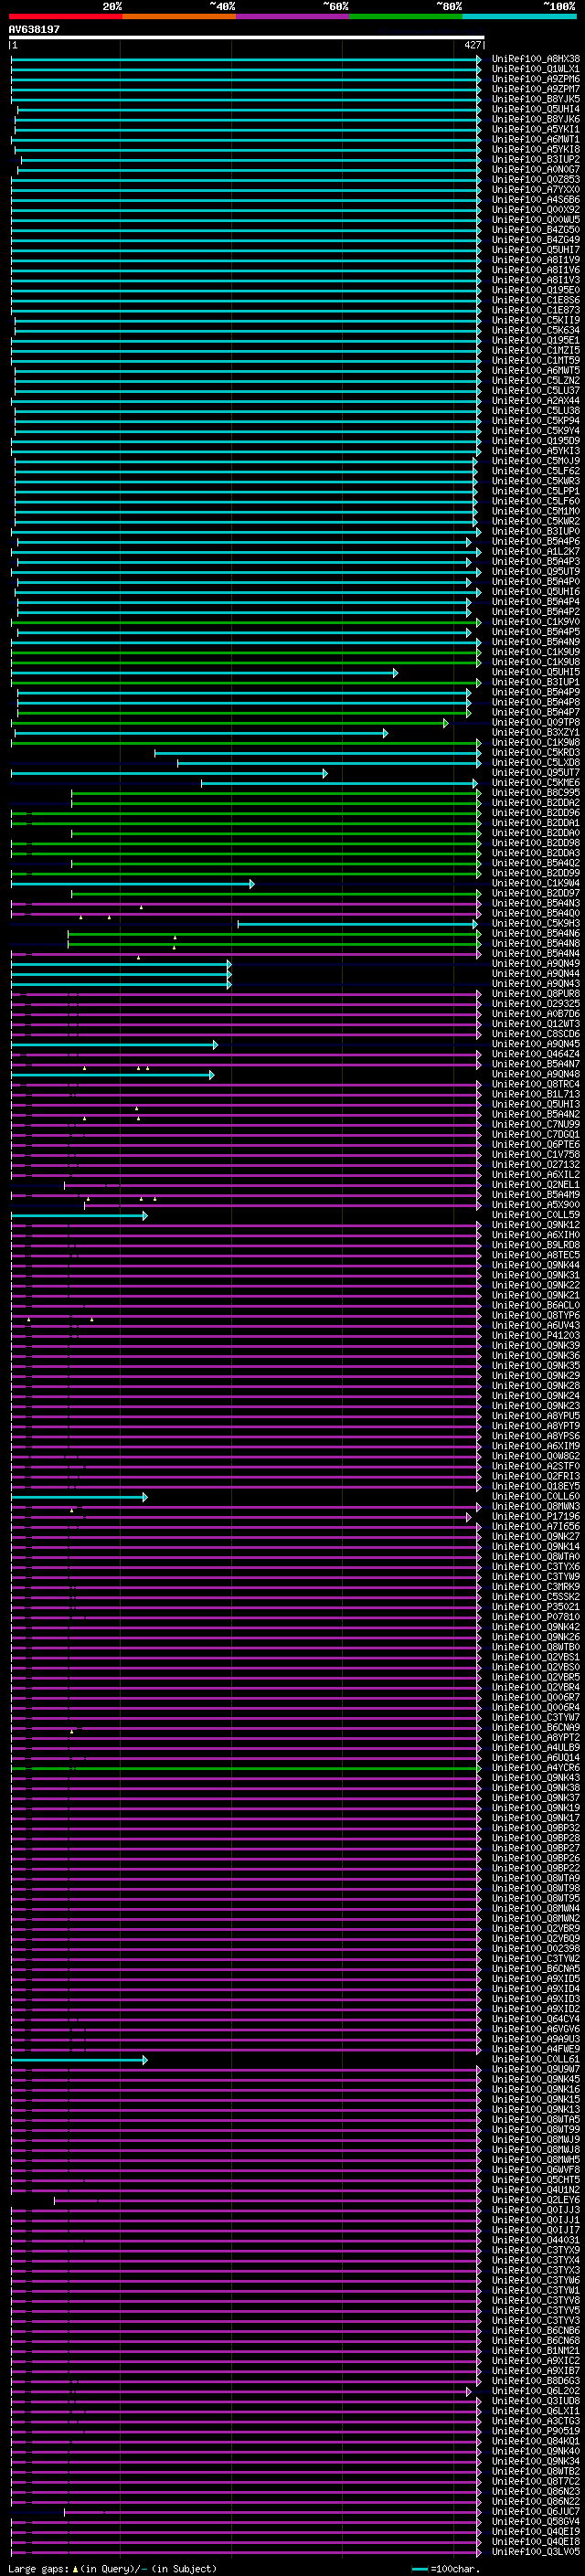585x2576 pixels.
Task: Select hit label UniRef100_Q09TP8
Action: 535,722
